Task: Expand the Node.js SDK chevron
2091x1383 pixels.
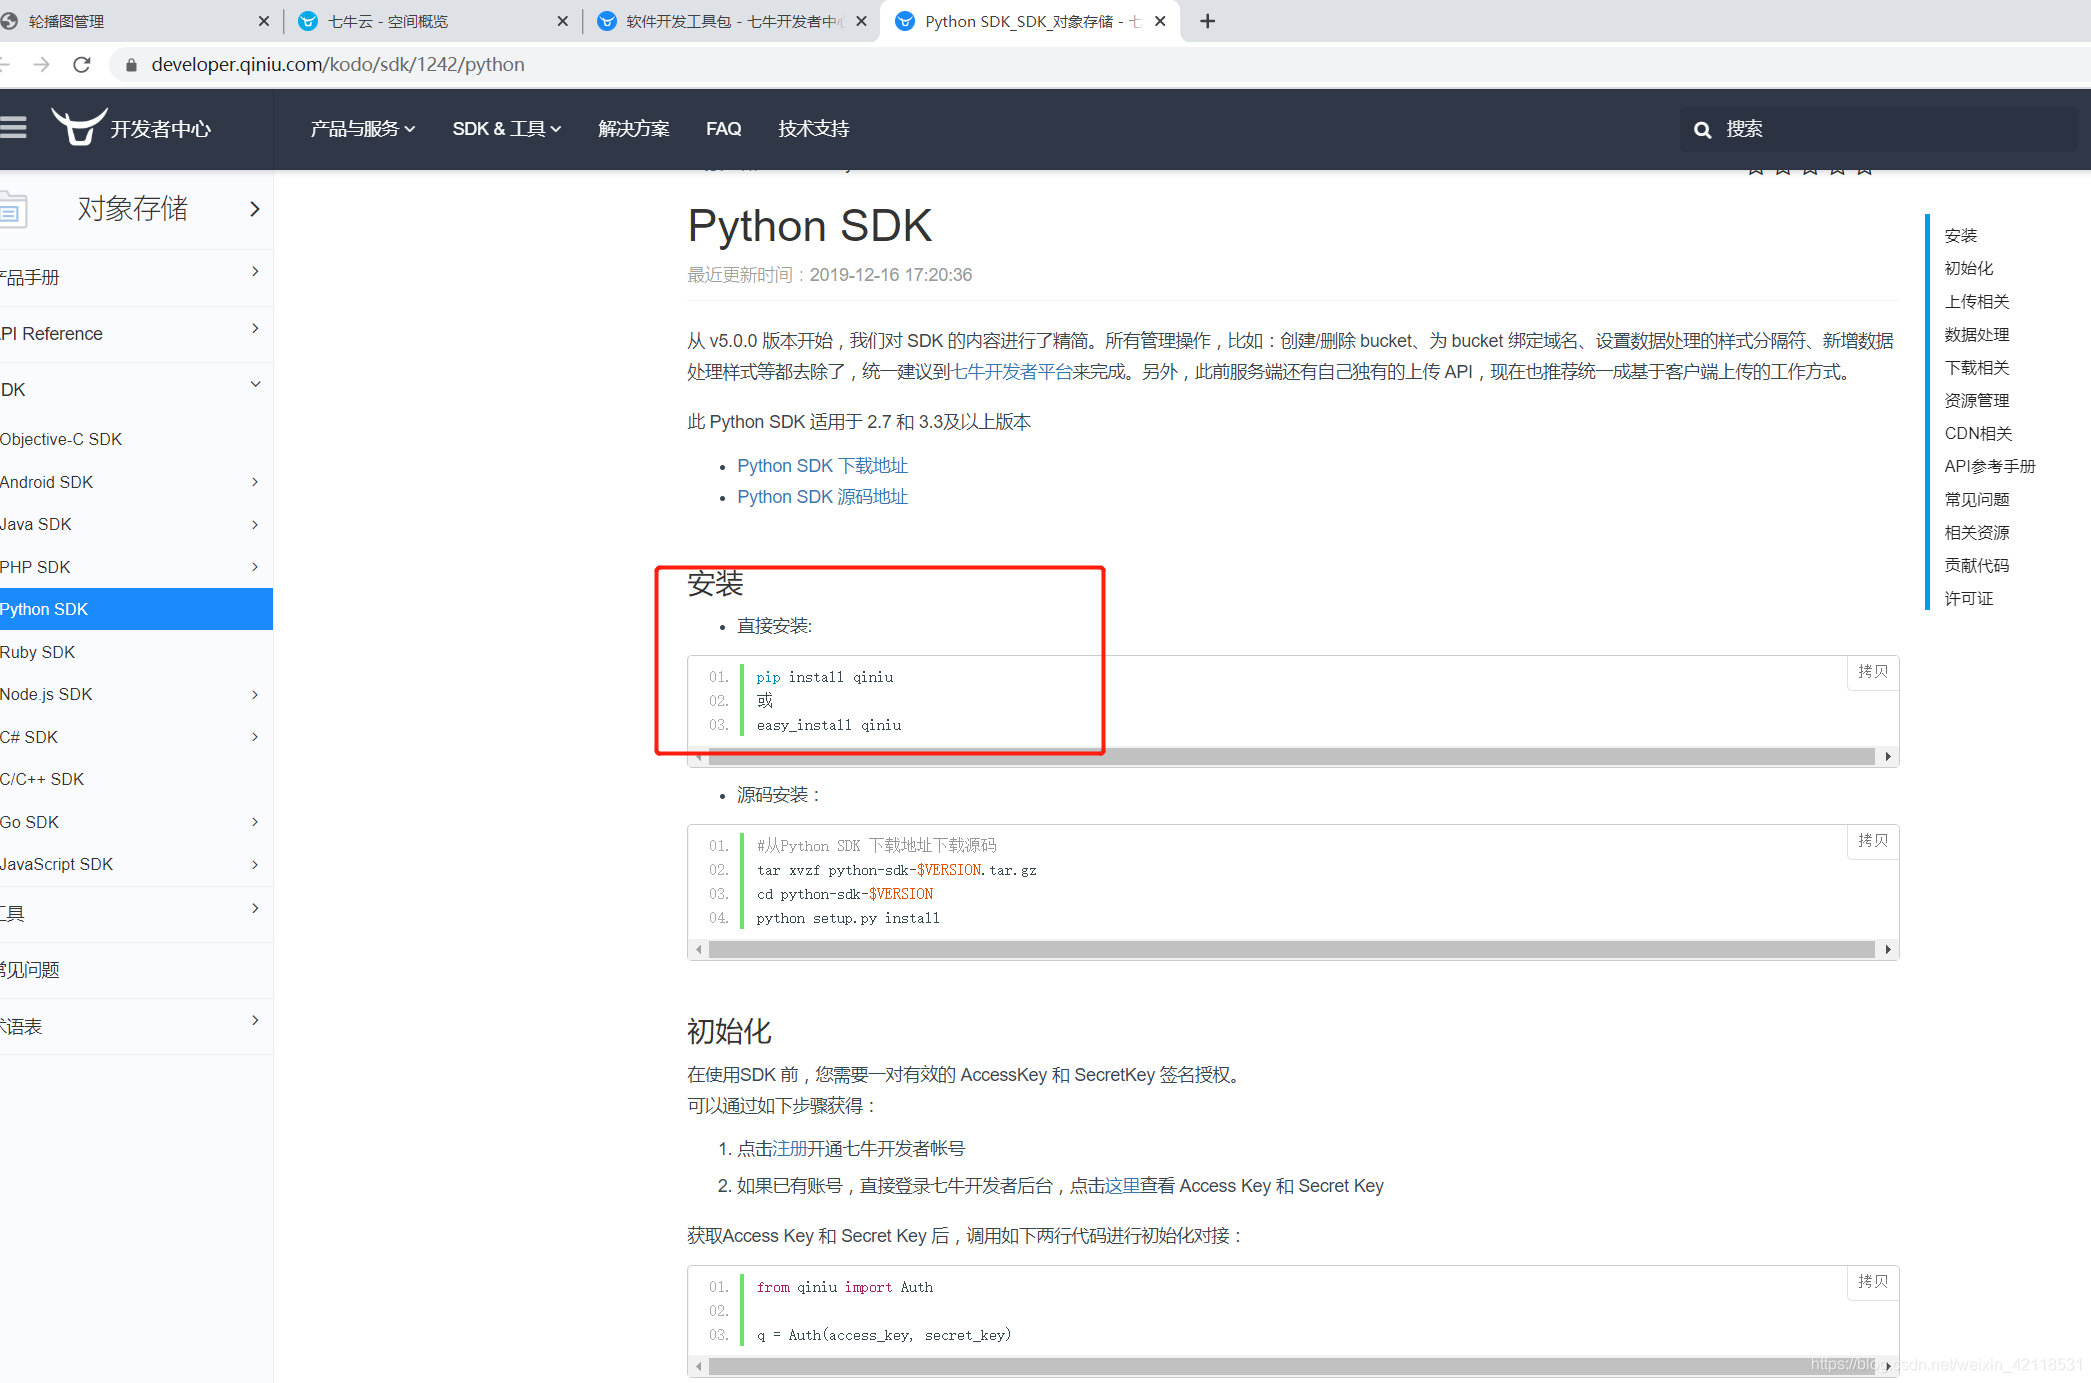Action: pyautogui.click(x=255, y=695)
